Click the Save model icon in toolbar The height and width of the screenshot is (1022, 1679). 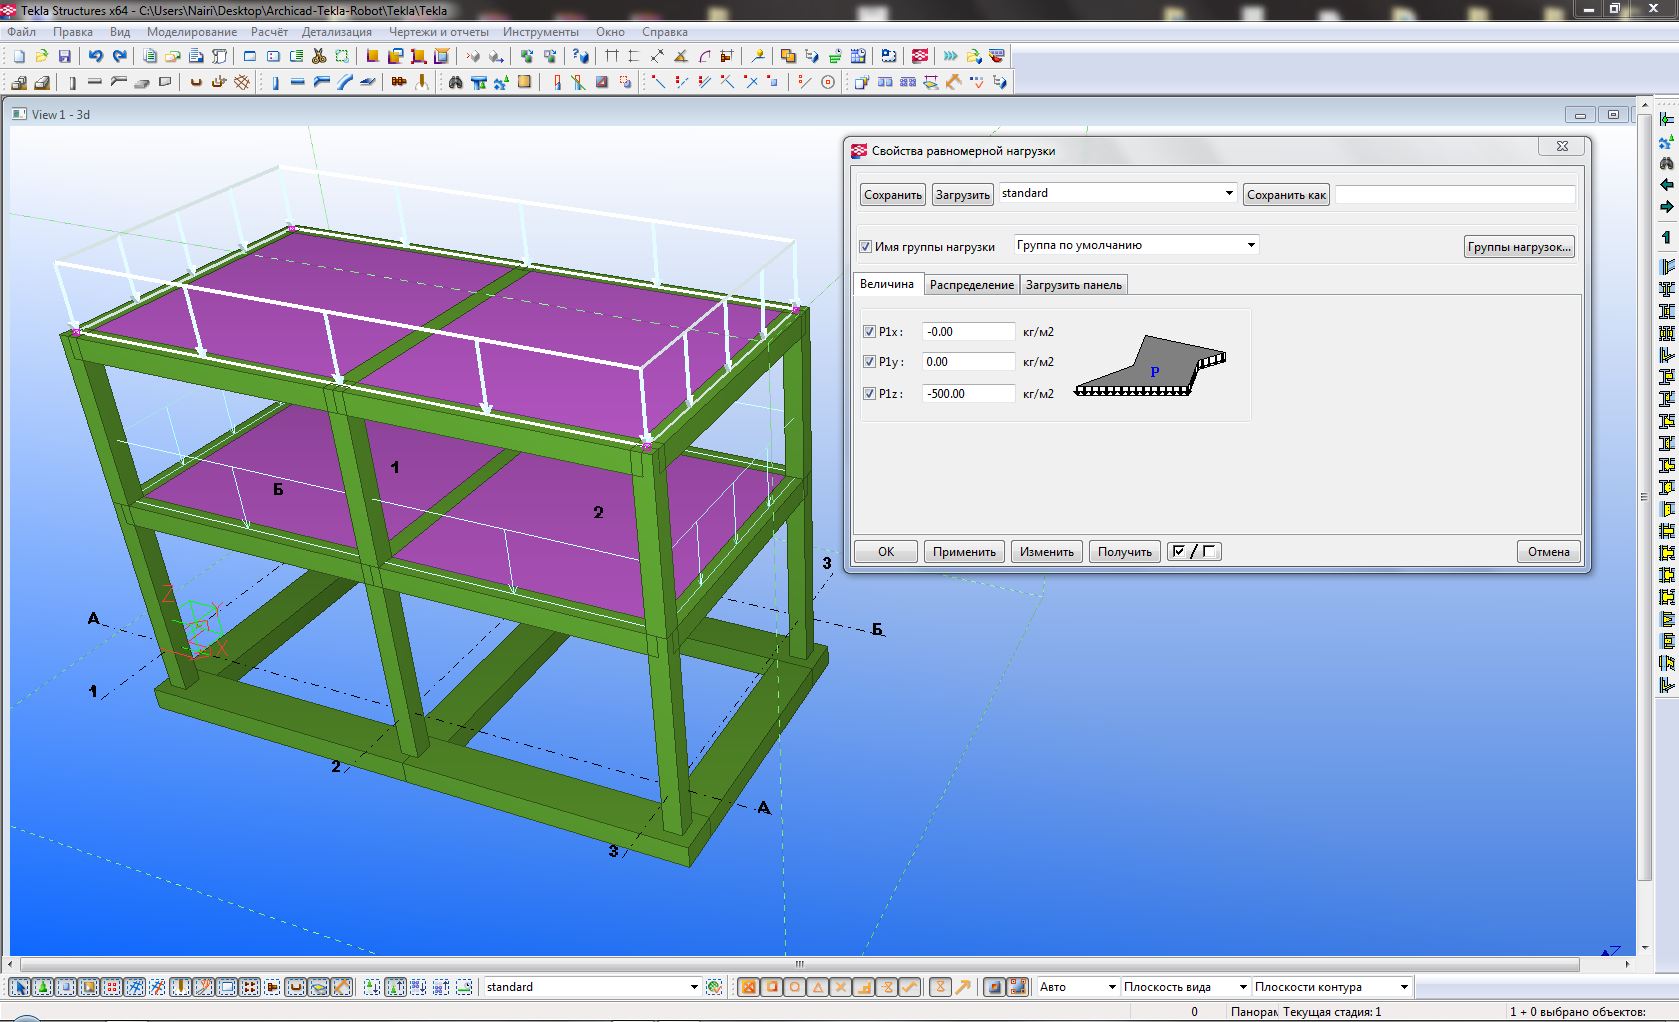65,56
